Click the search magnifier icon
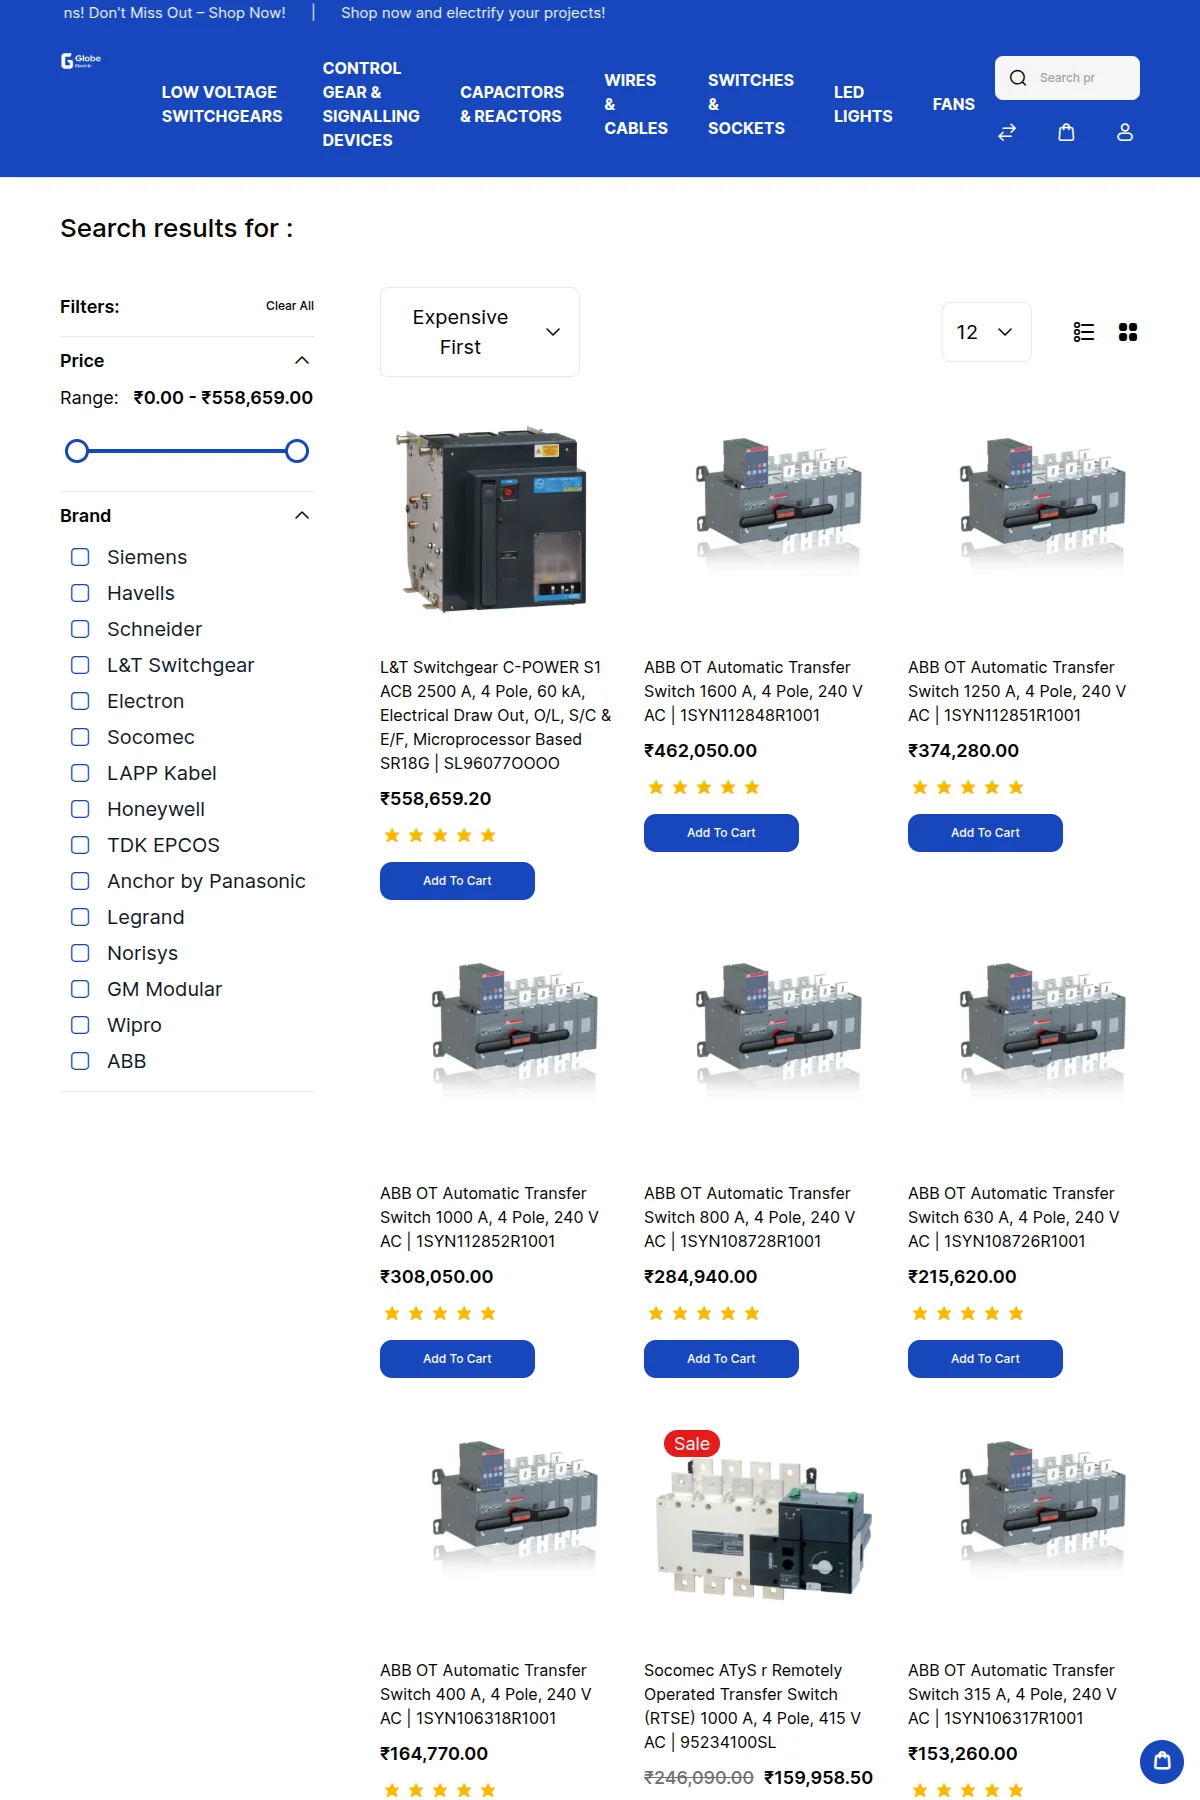Image resolution: width=1200 pixels, height=1800 pixels. click(x=1018, y=78)
